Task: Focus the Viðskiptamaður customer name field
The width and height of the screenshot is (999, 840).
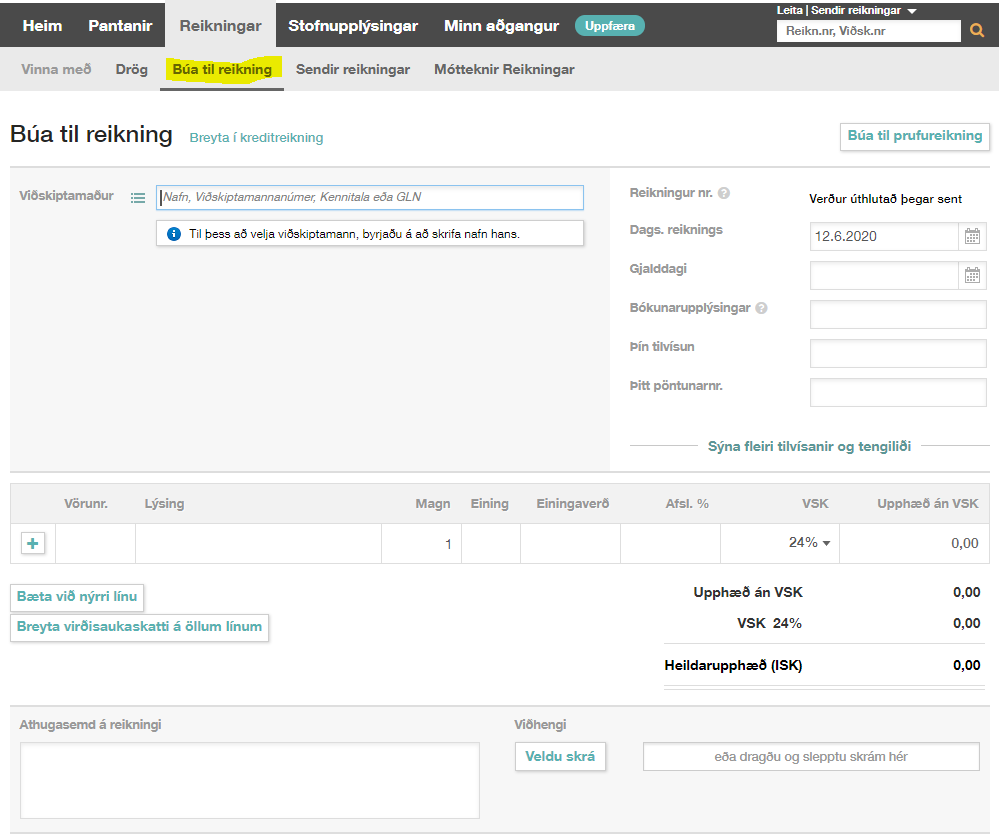Action: (370, 198)
